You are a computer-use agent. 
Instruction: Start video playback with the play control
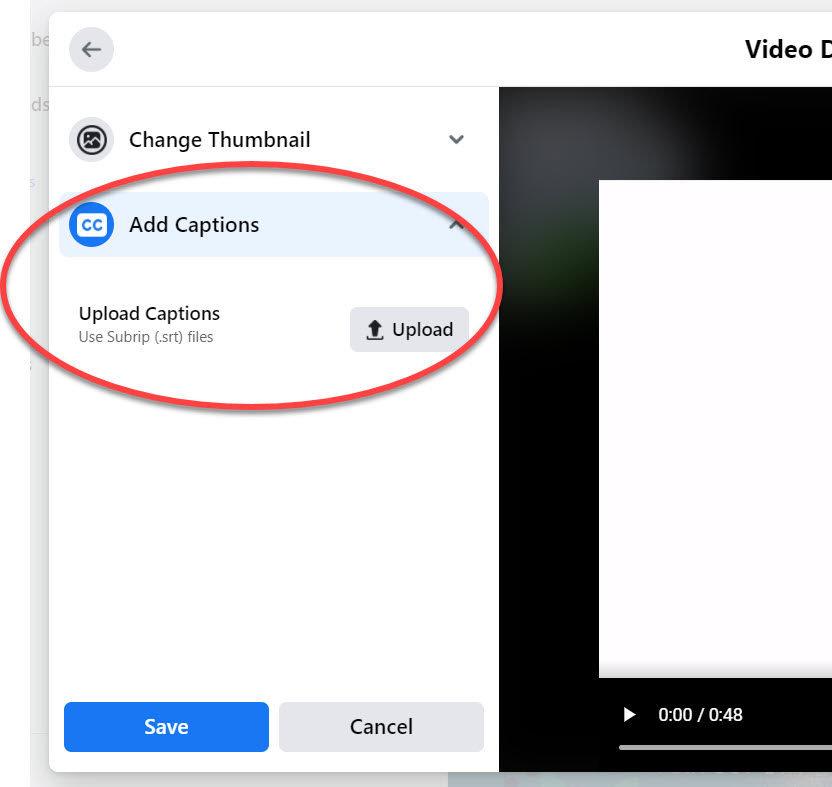630,714
